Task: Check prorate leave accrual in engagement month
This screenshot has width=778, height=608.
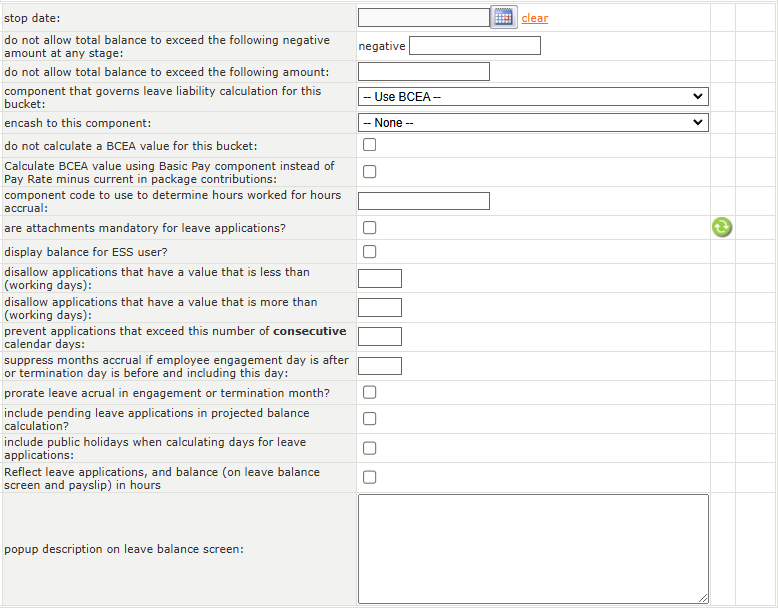Action: (x=370, y=392)
